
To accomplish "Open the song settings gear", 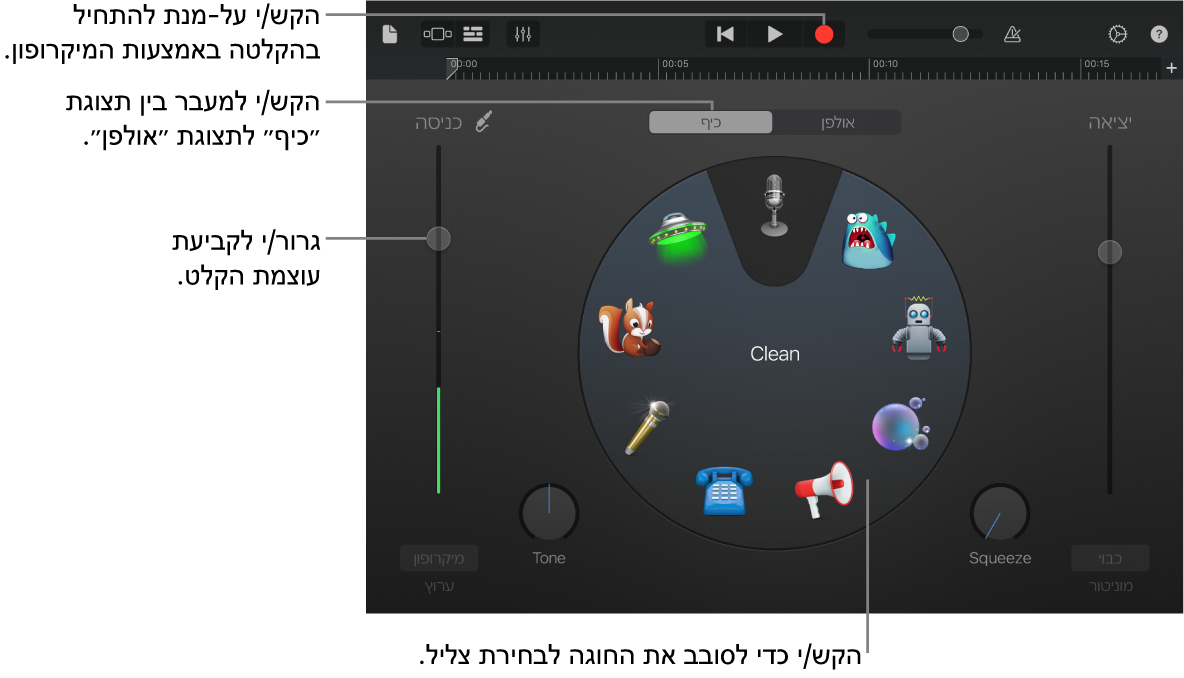I will coord(1118,34).
